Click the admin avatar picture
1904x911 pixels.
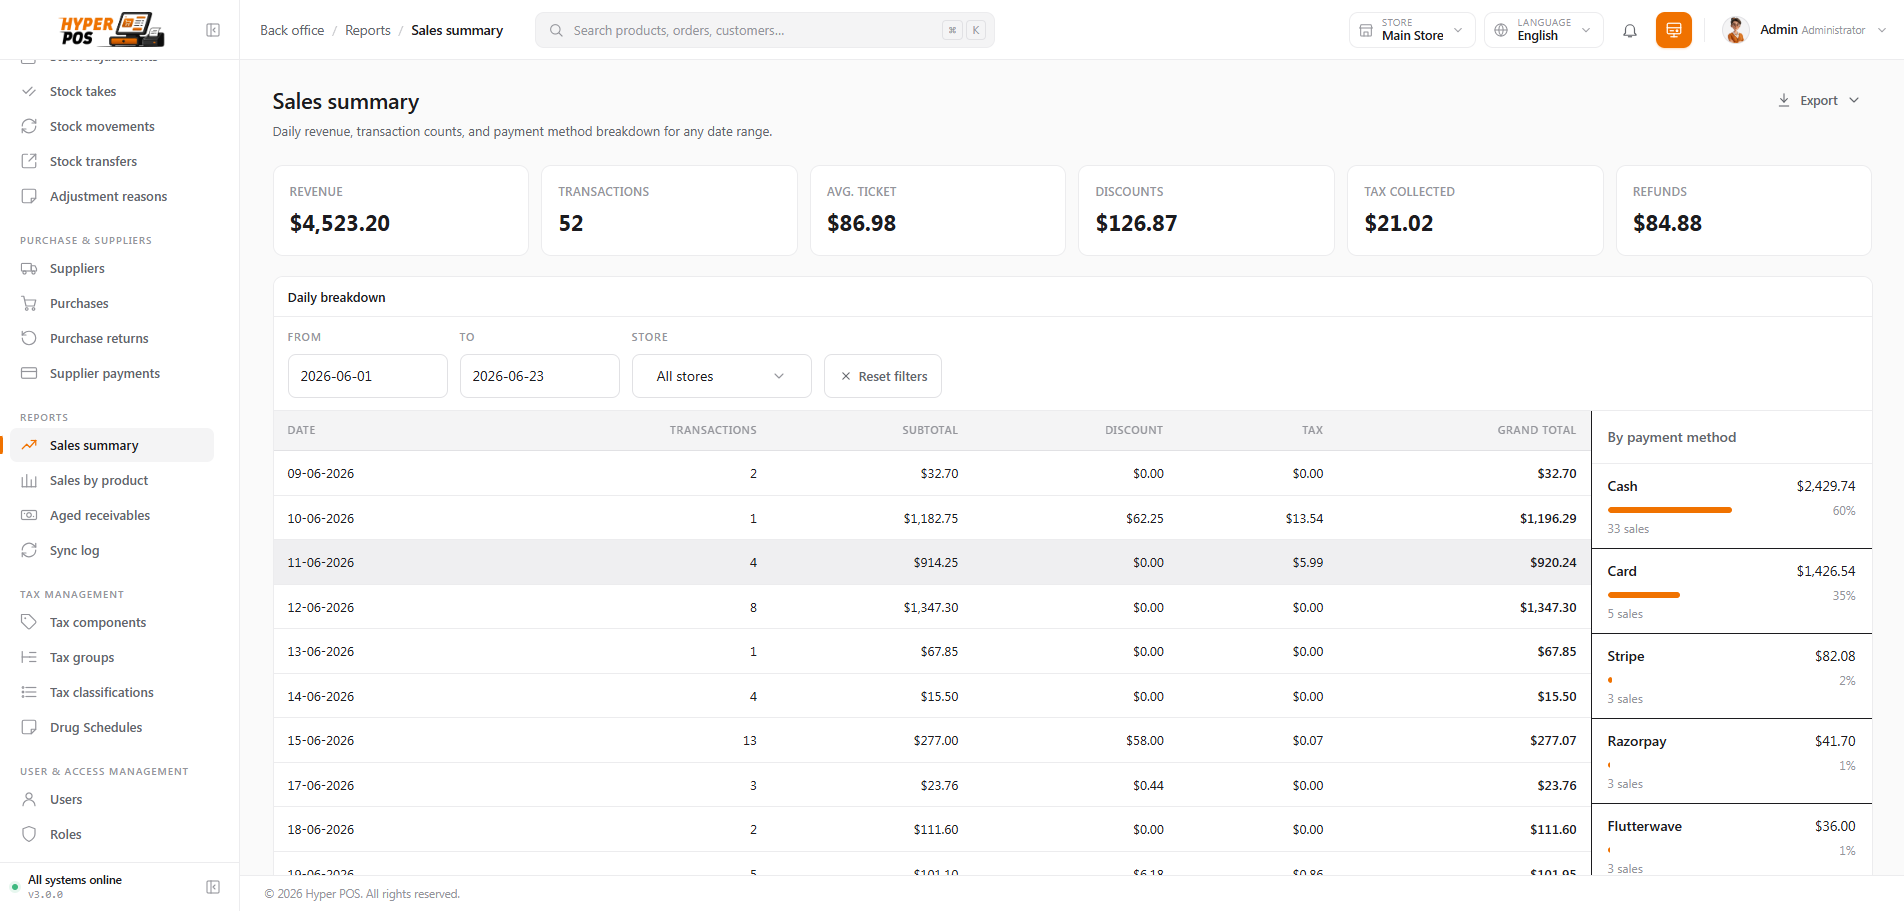coord(1736,30)
